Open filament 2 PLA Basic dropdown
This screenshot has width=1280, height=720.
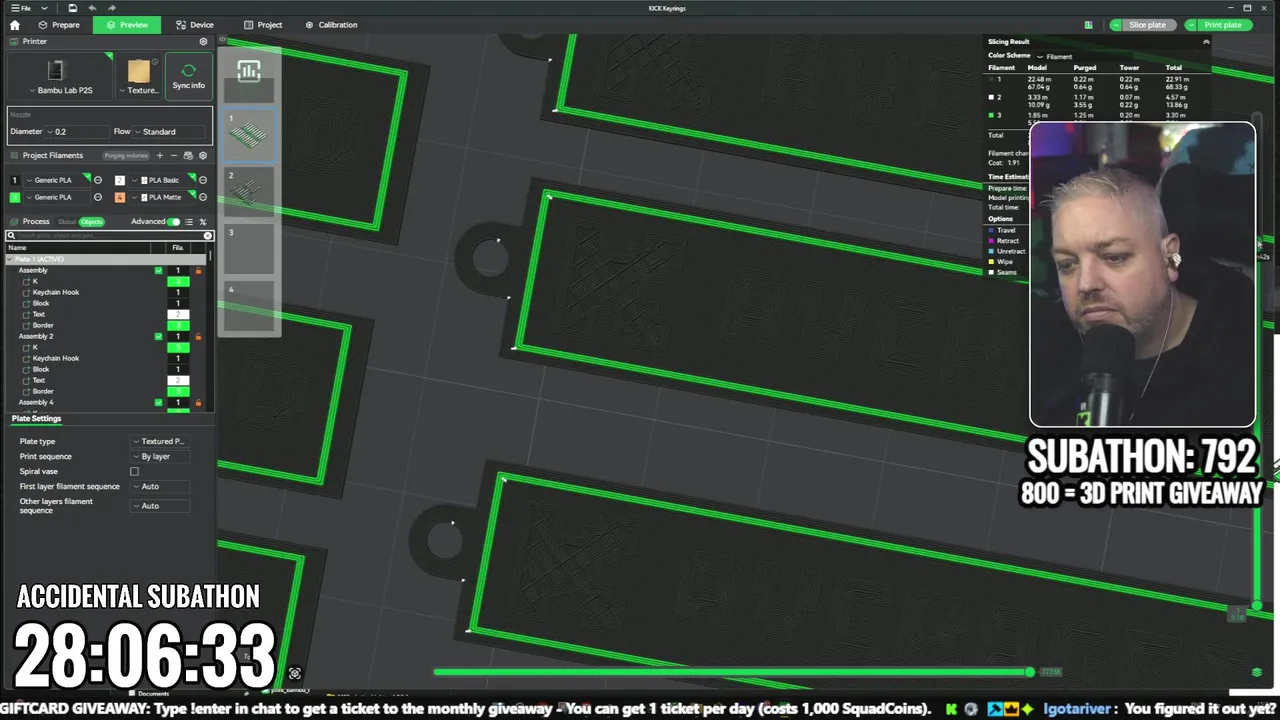160,180
